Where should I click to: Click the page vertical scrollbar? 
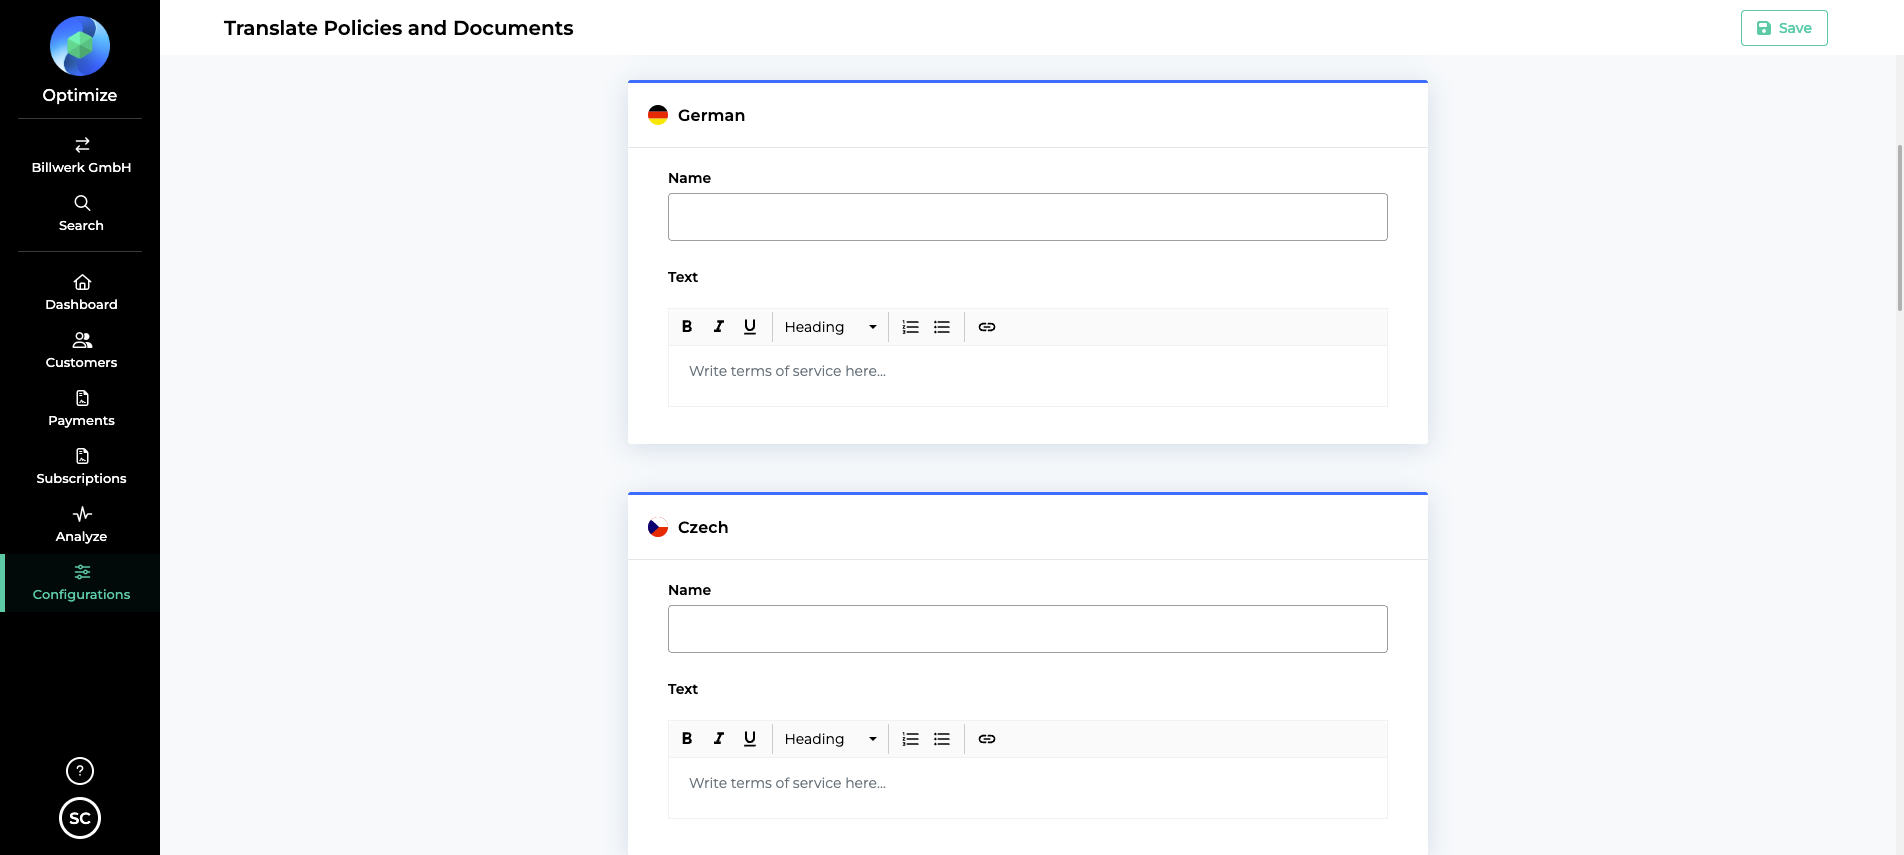click(1899, 228)
